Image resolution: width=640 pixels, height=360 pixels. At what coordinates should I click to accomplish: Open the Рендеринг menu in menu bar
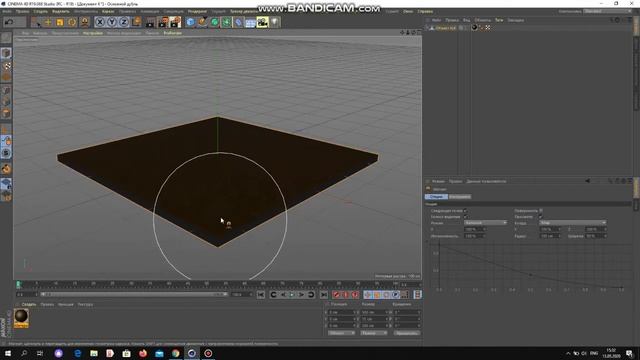197,11
